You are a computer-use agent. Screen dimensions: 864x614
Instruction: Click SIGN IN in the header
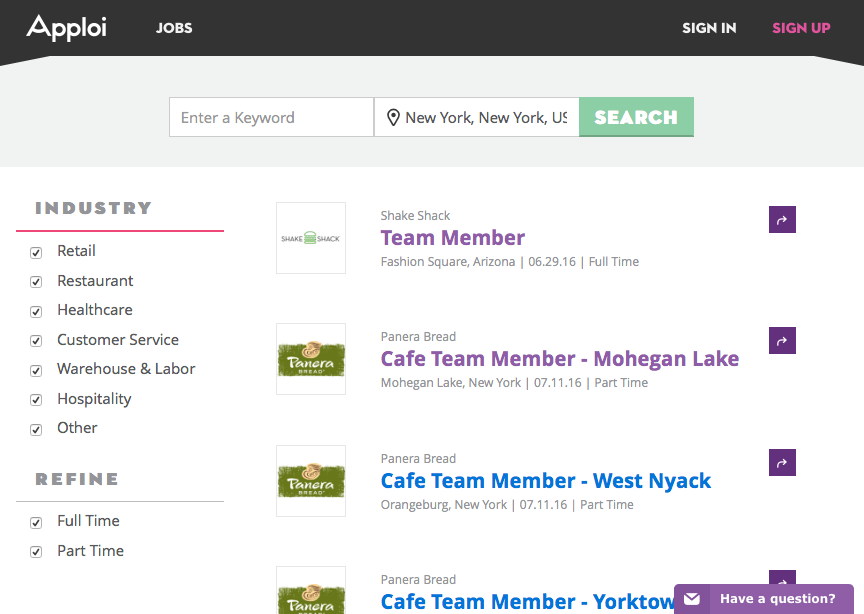click(x=709, y=28)
